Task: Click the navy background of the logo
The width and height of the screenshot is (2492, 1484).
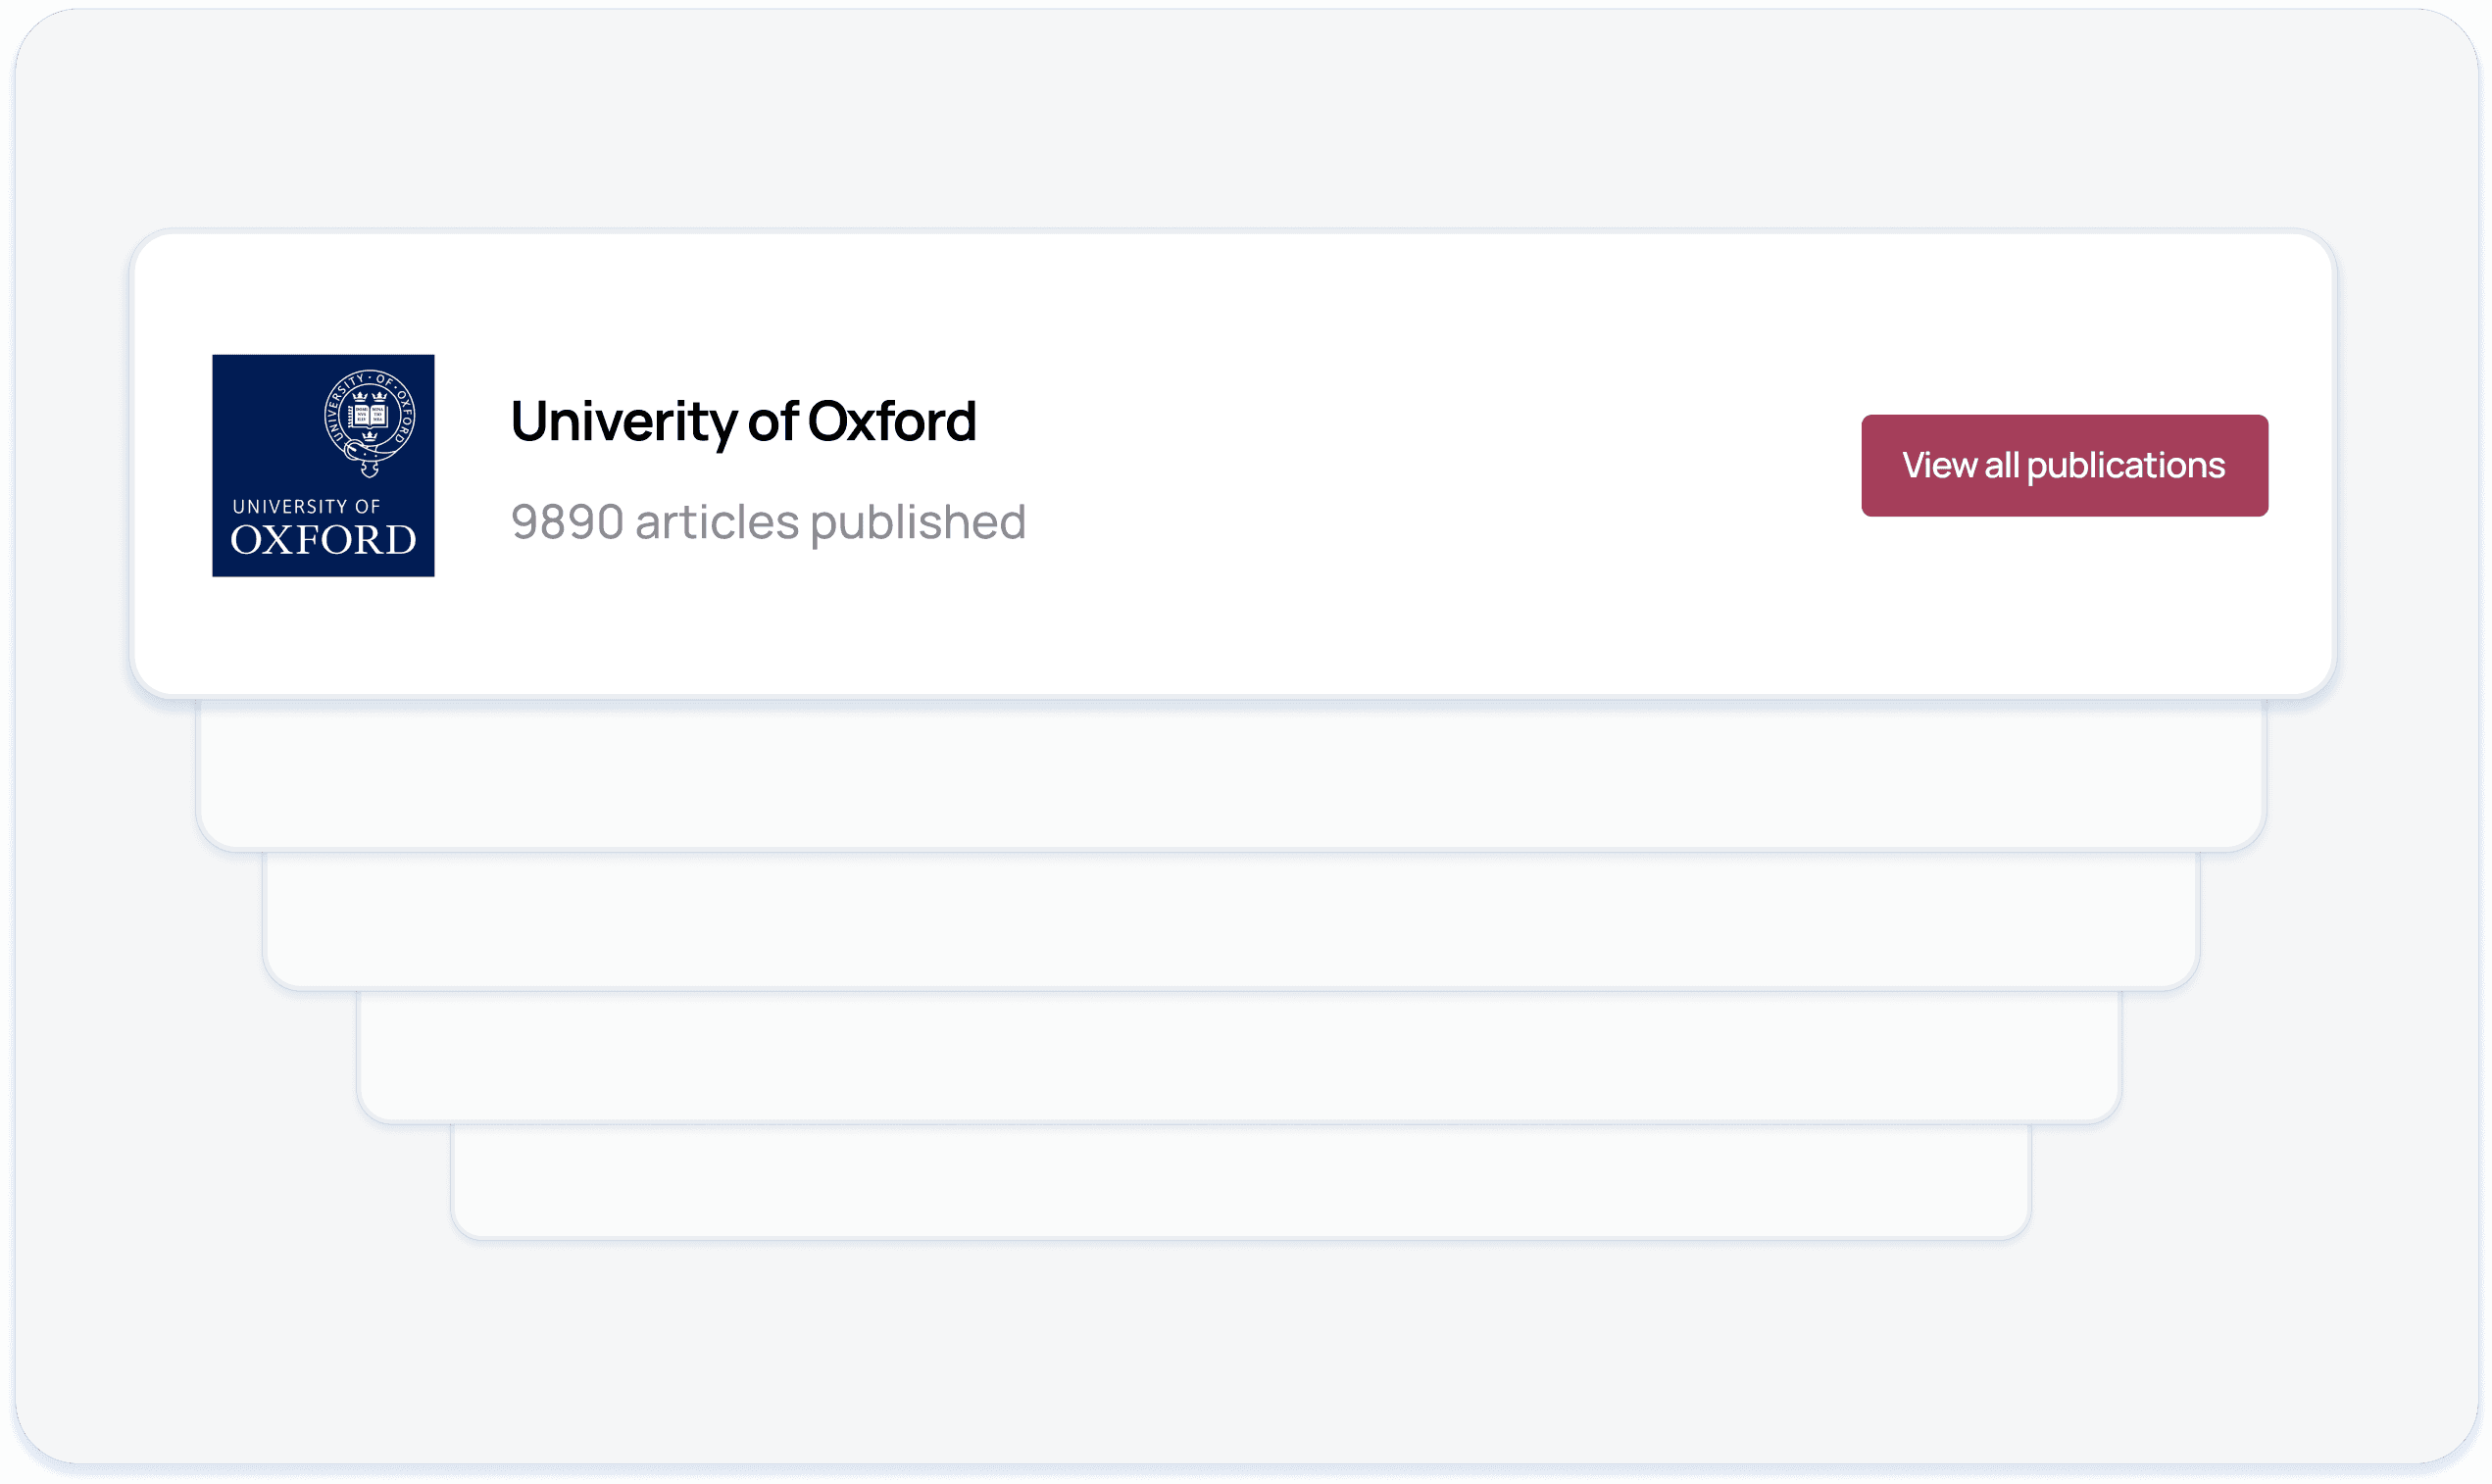Action: click(x=260, y=420)
